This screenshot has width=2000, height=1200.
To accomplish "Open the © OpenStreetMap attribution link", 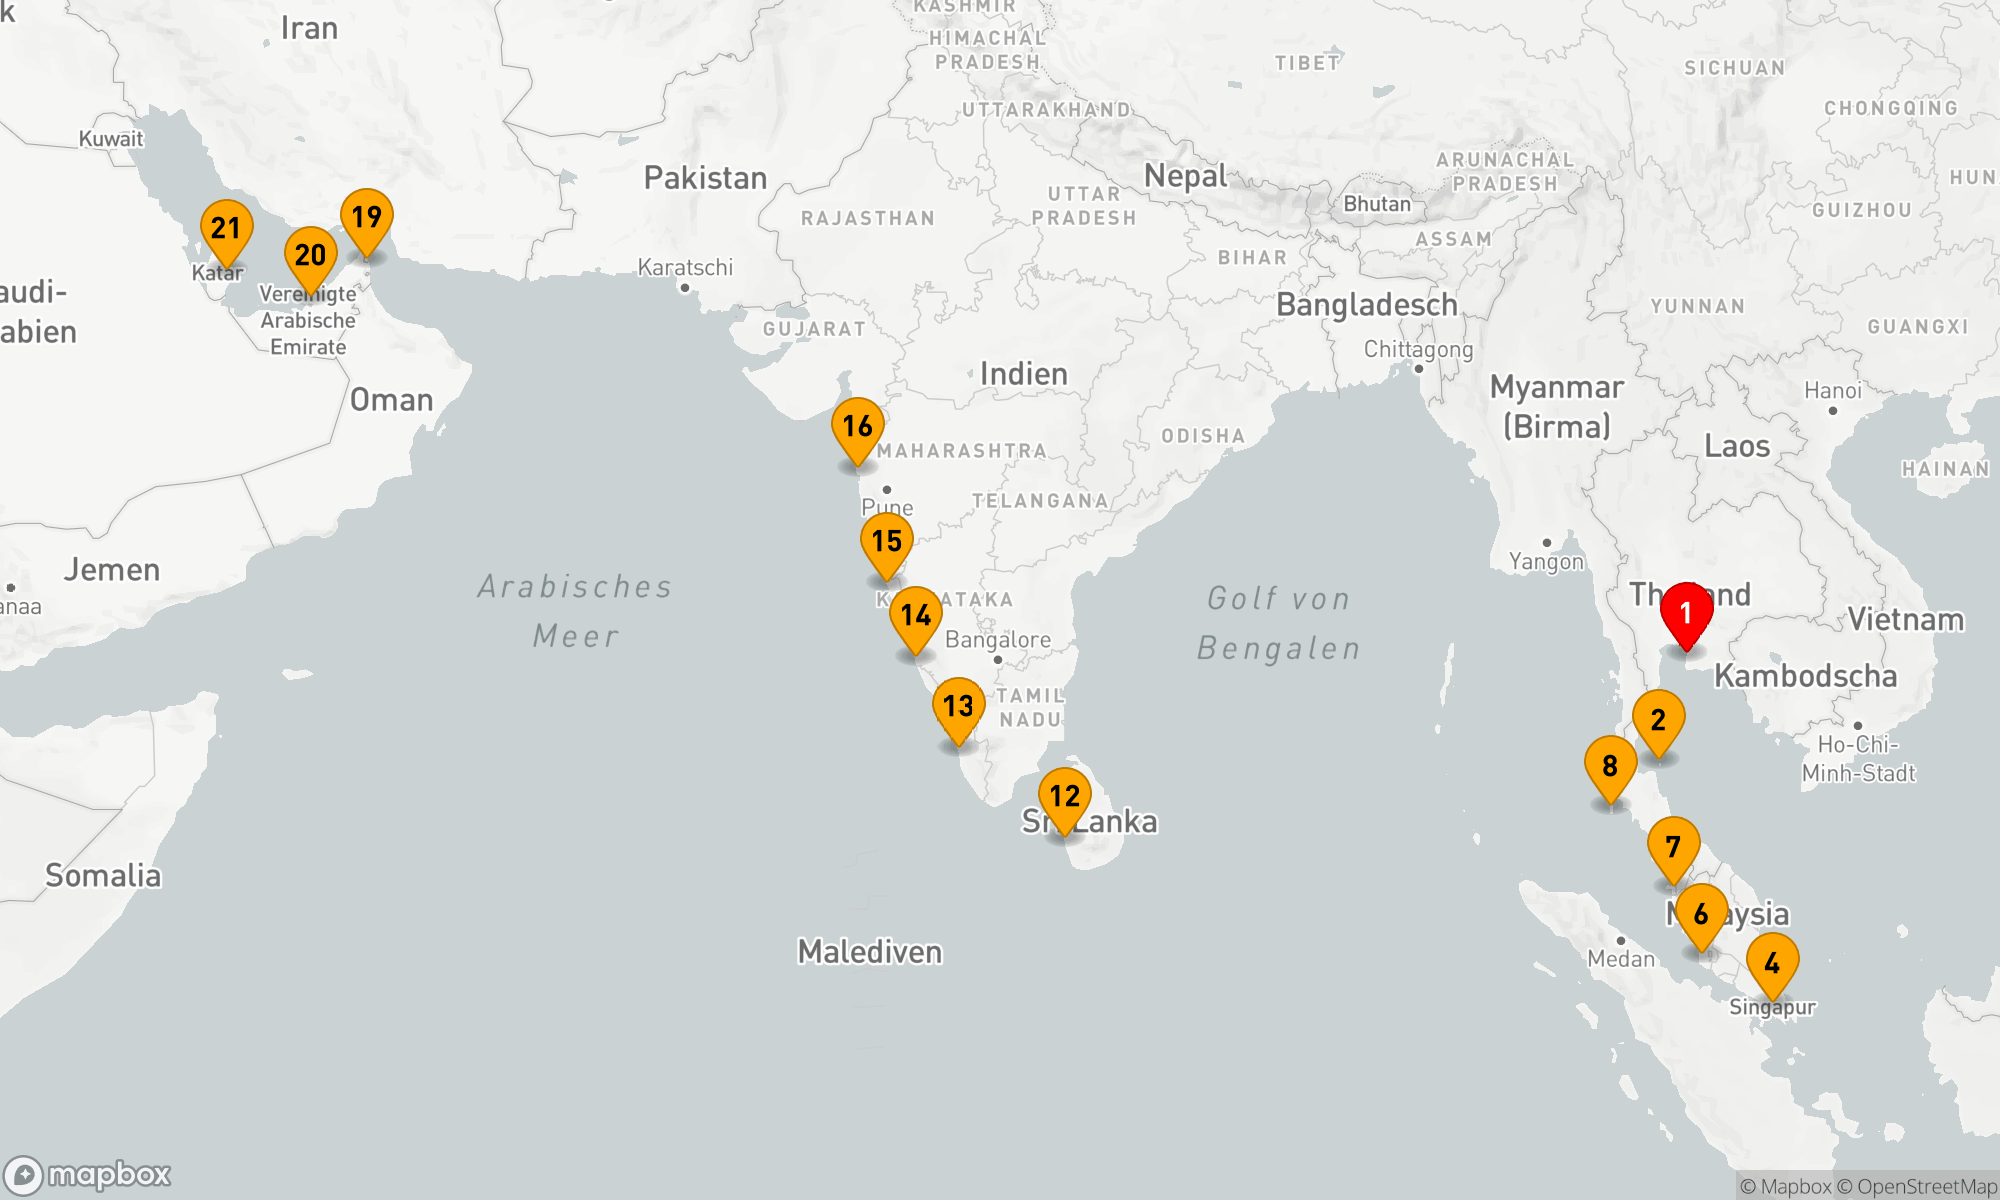I will [x=1918, y=1187].
